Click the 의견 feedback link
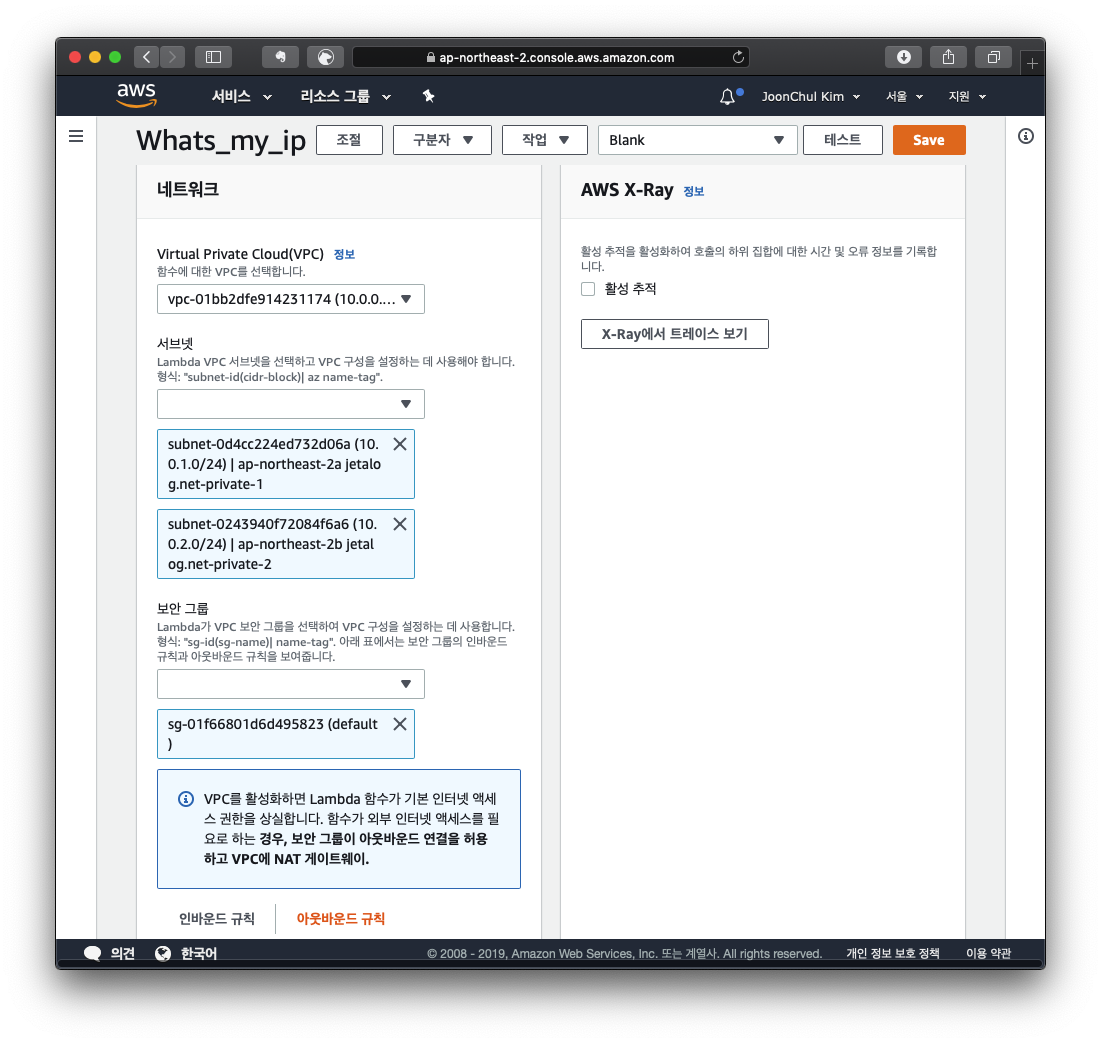 point(122,953)
